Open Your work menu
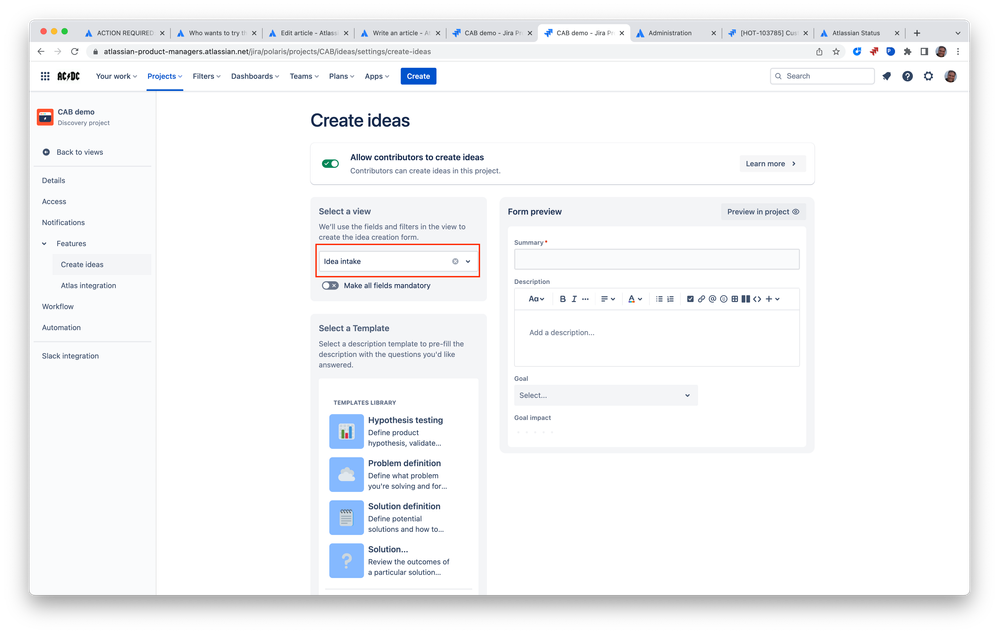Viewport: 999px width, 634px height. (x=116, y=76)
